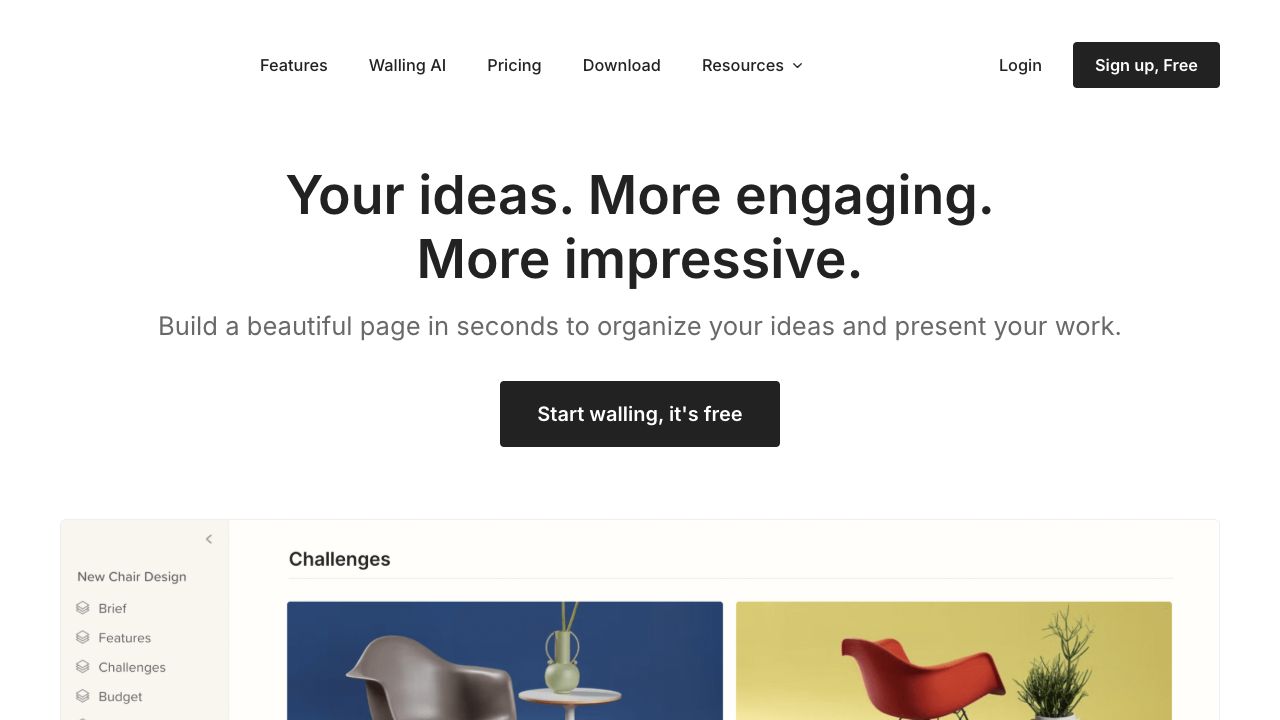Viewport: 1280px width, 720px height.
Task: Open the red chair image on yellow background
Action: point(953,660)
